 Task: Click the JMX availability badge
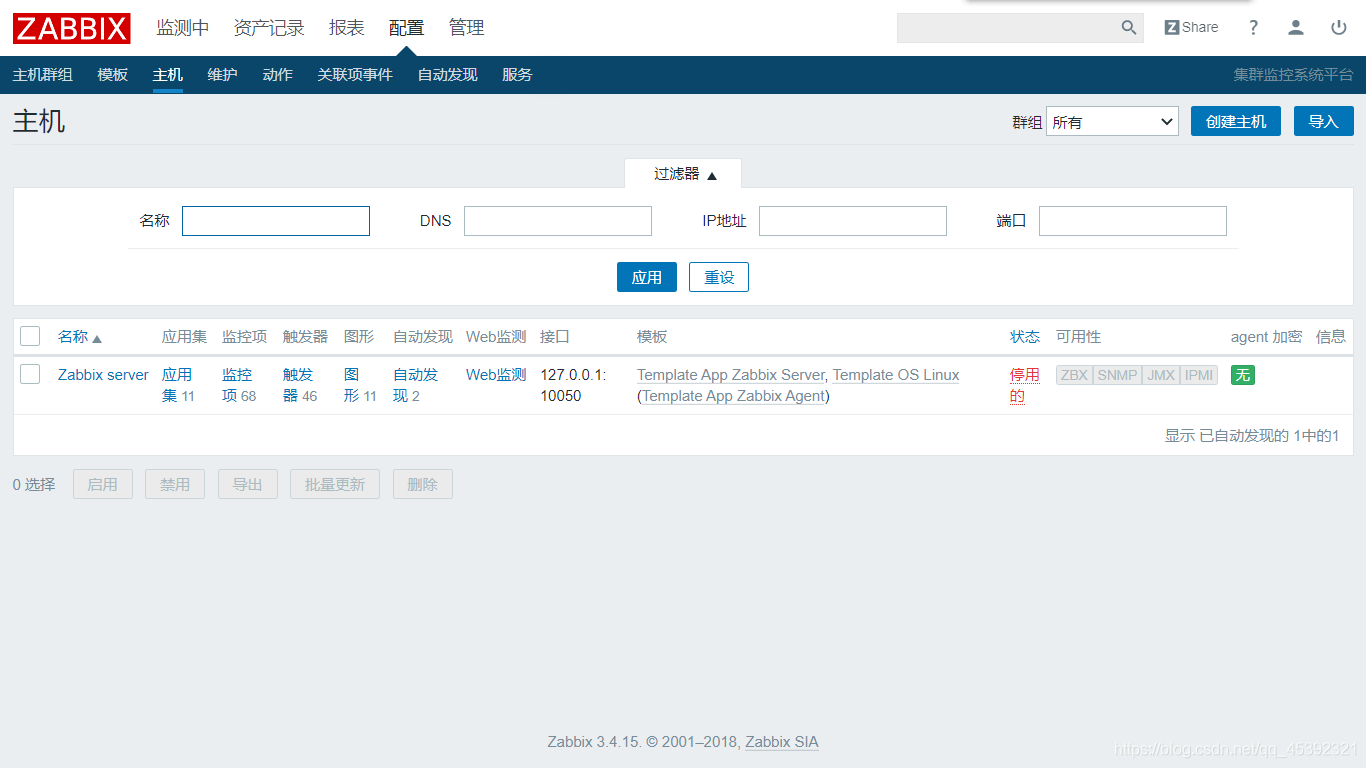[1161, 375]
